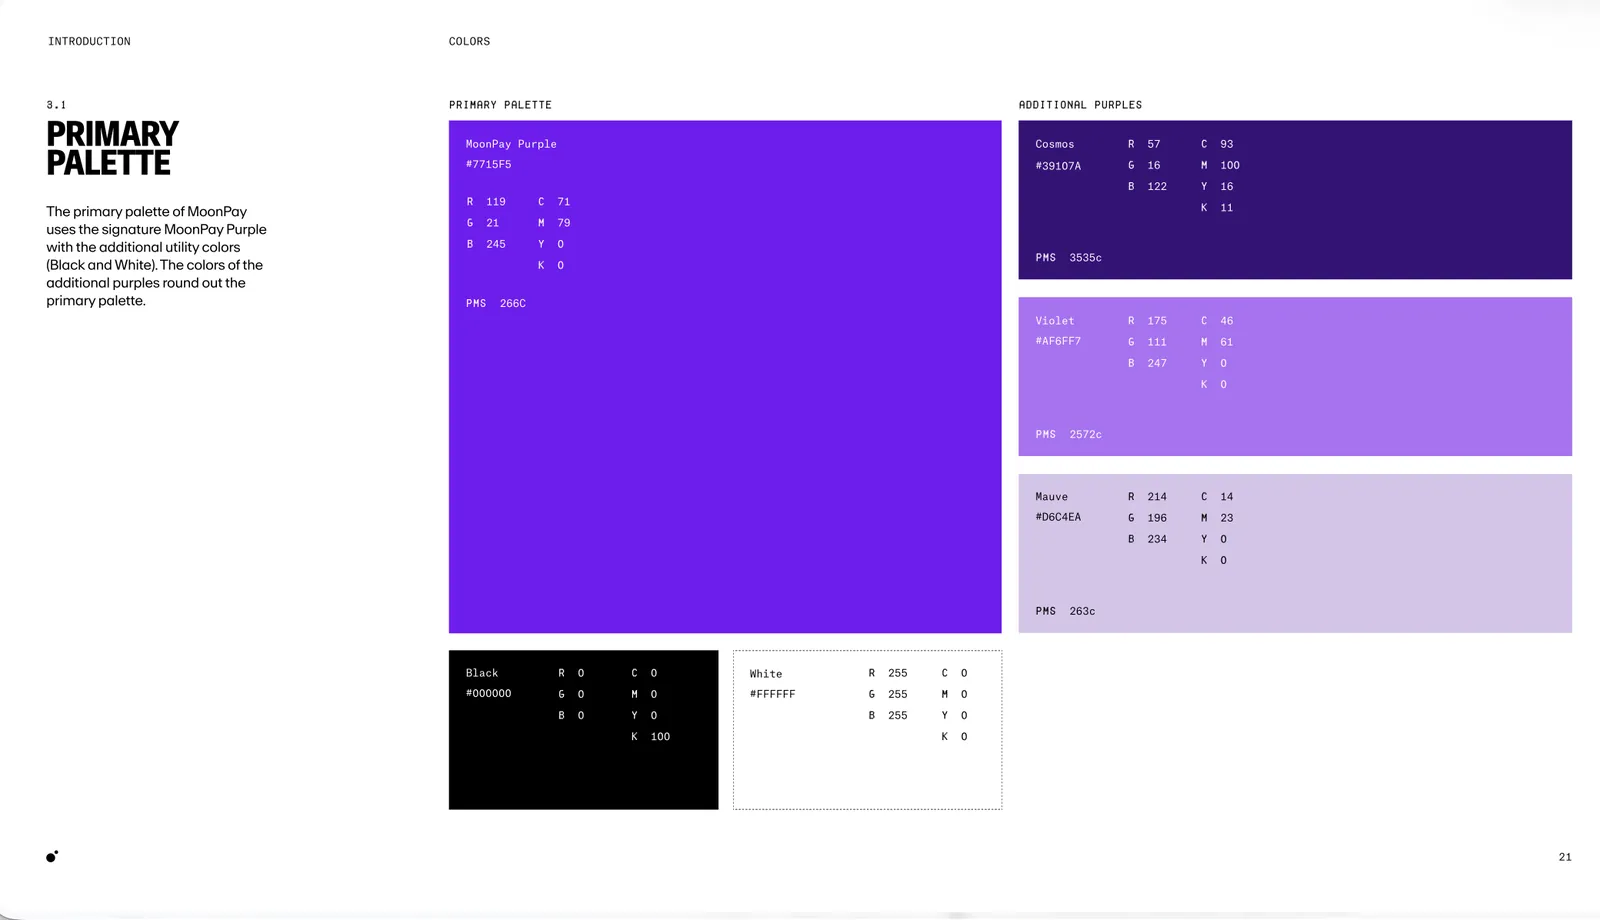Click the hex code #7715F5
Image resolution: width=1600 pixels, height=920 pixels.
488,165
